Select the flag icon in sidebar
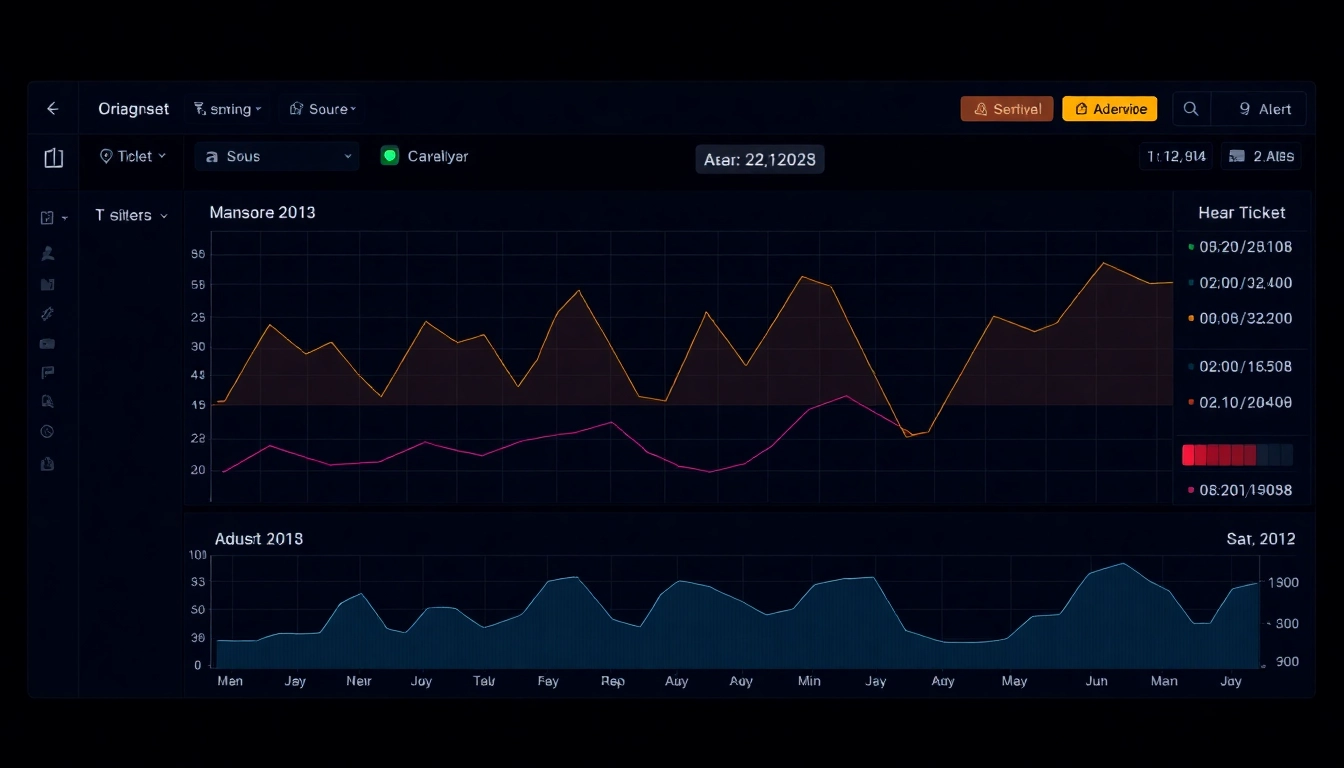The height and width of the screenshot is (768, 1344). pyautogui.click(x=47, y=372)
